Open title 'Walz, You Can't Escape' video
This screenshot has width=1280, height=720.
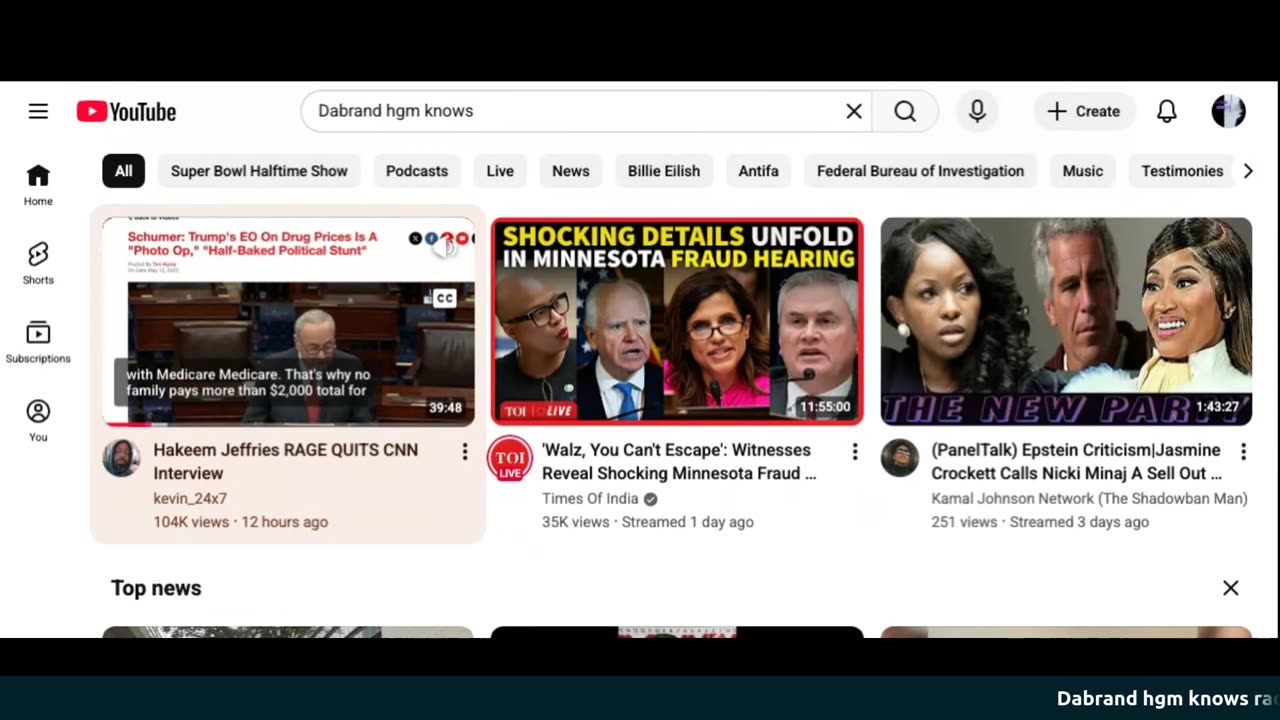click(679, 461)
